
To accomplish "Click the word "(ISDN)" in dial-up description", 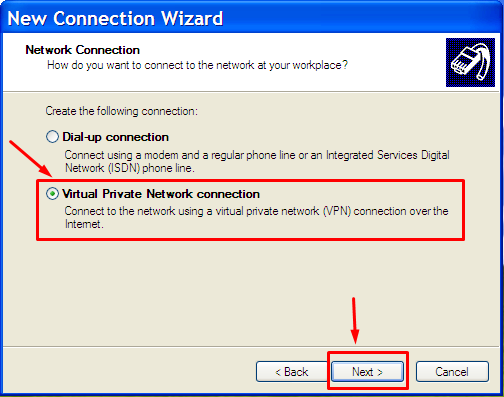I will click(124, 168).
